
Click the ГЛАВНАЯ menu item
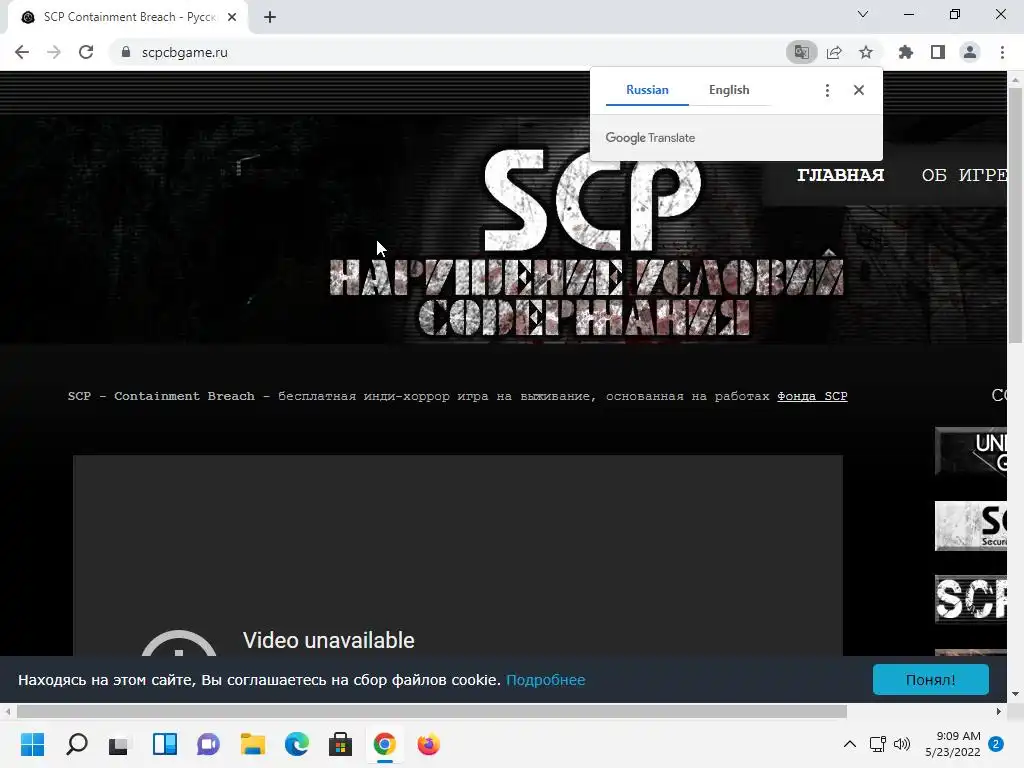coord(840,175)
